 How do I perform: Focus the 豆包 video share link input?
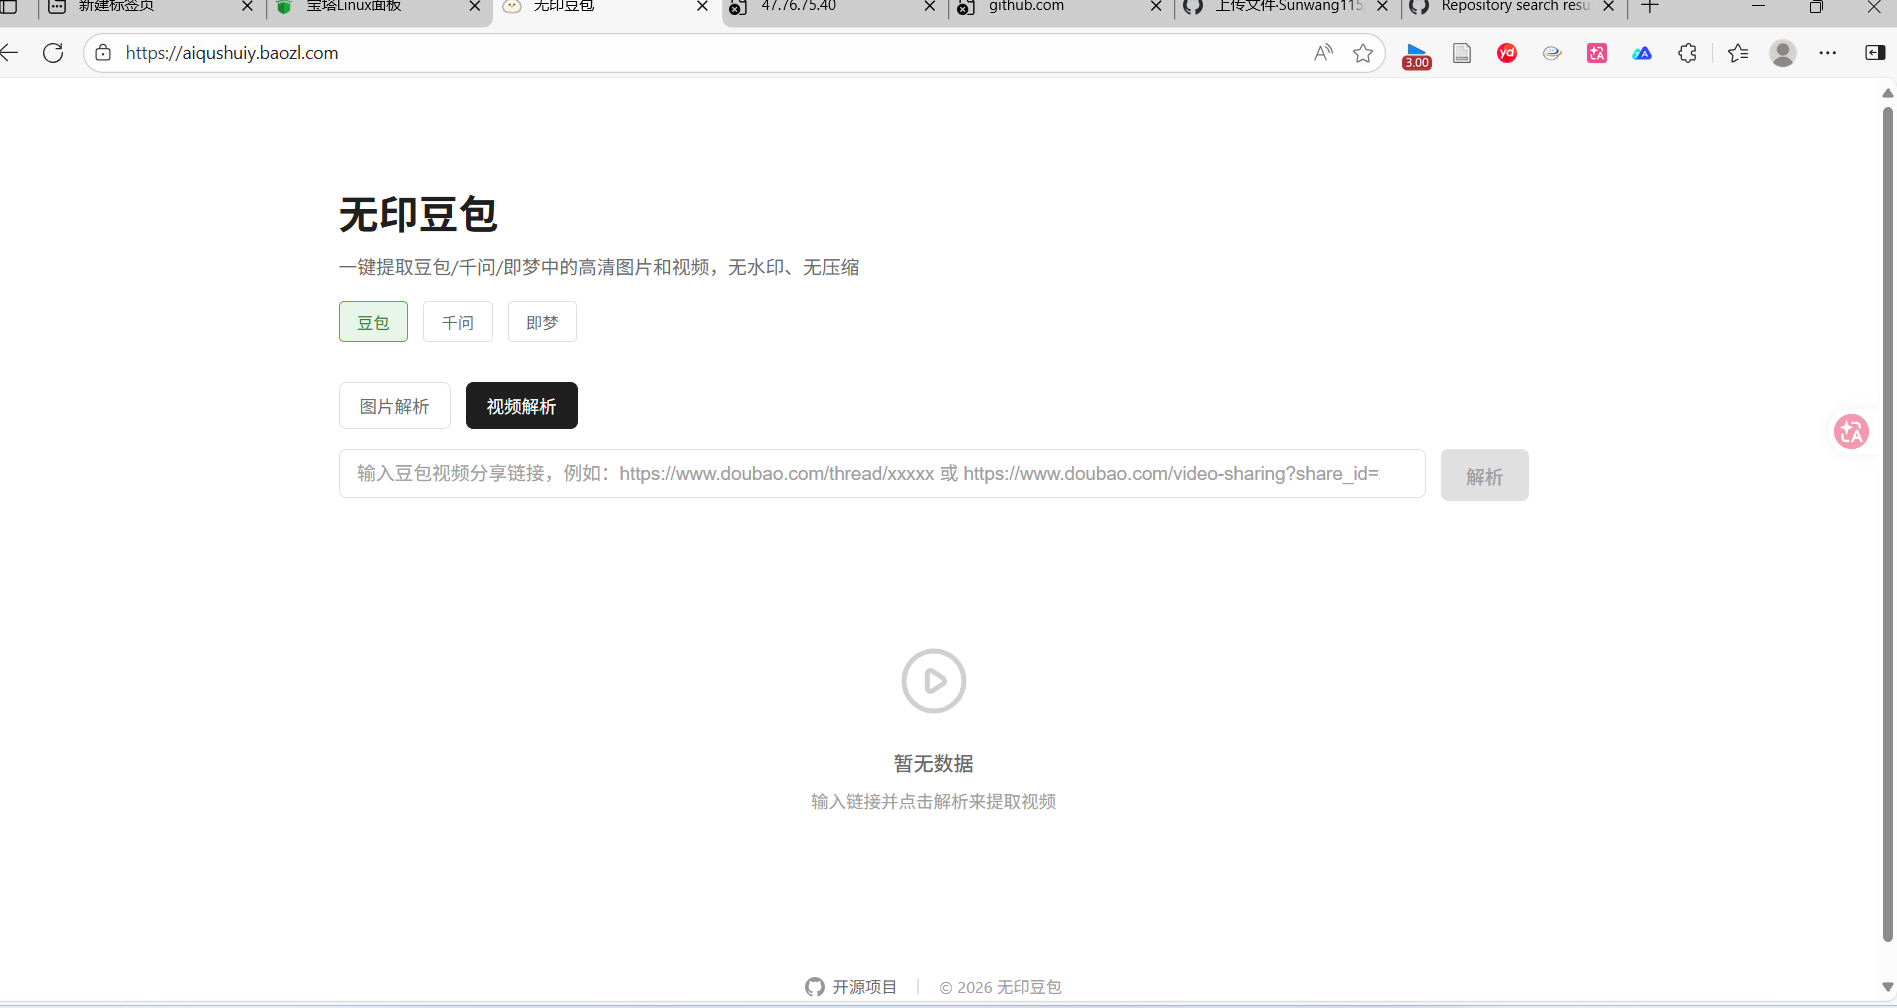click(x=882, y=474)
